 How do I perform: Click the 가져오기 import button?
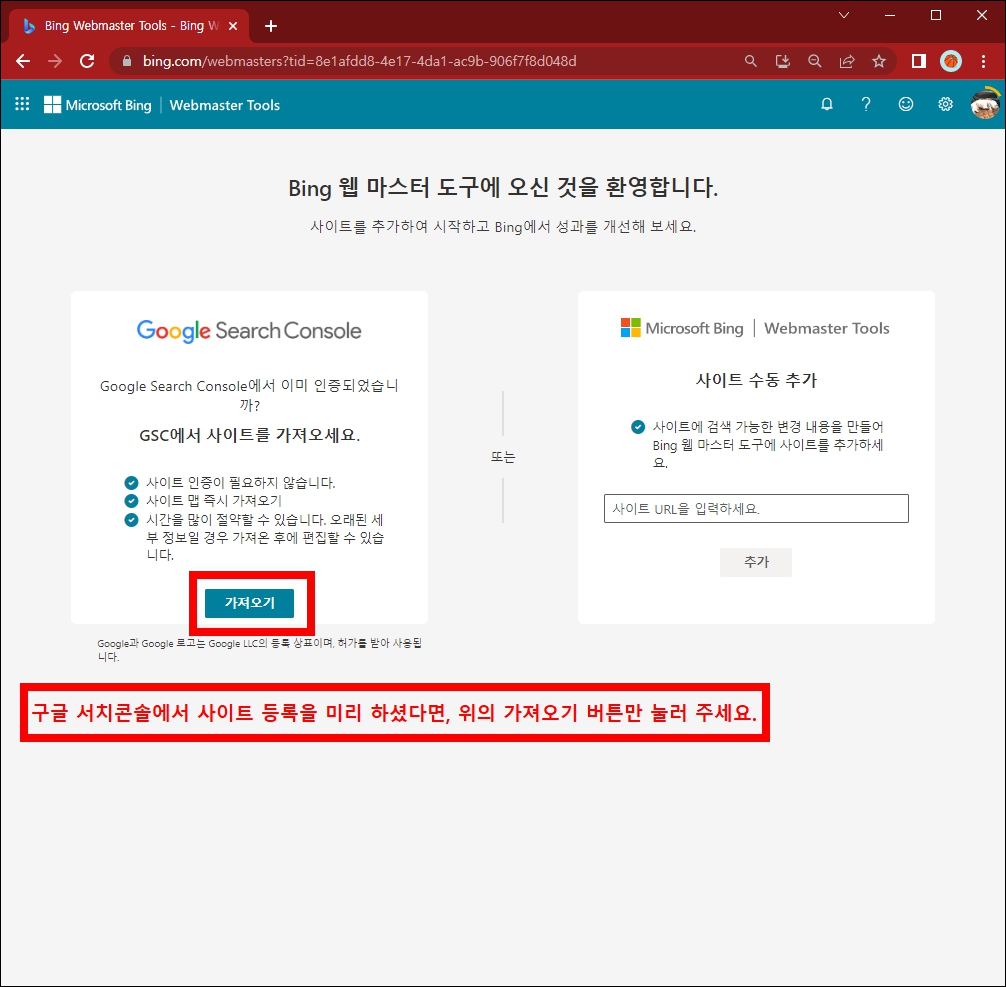[249, 603]
